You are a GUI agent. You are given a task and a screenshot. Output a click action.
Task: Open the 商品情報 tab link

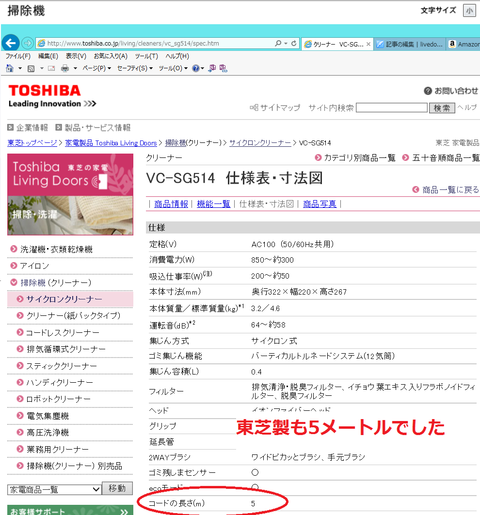[171, 204]
